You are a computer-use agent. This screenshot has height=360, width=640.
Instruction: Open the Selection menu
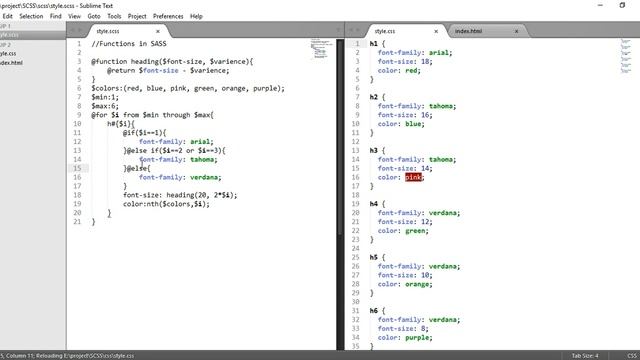(31, 16)
